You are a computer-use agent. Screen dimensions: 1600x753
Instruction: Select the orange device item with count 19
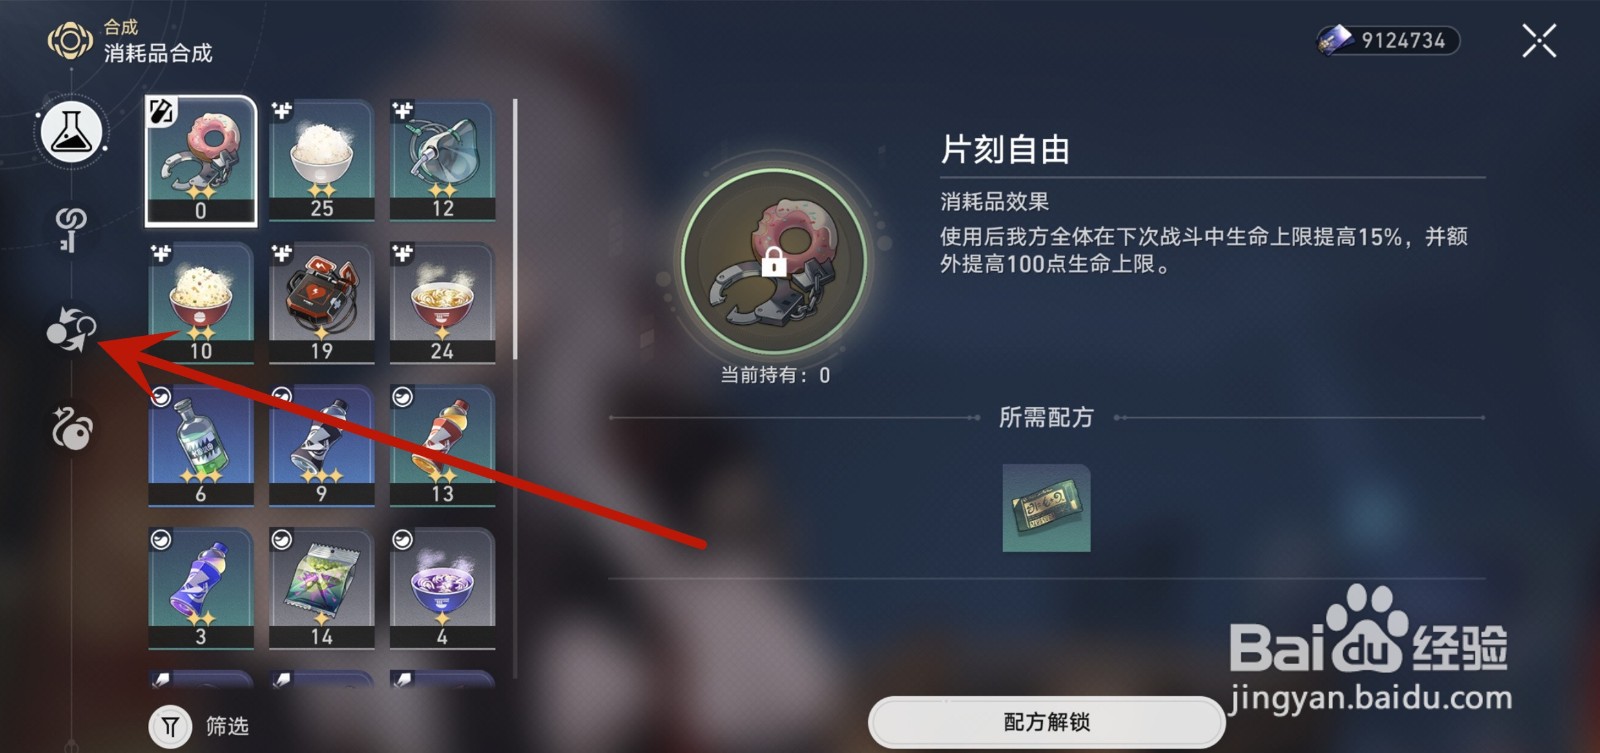(321, 303)
